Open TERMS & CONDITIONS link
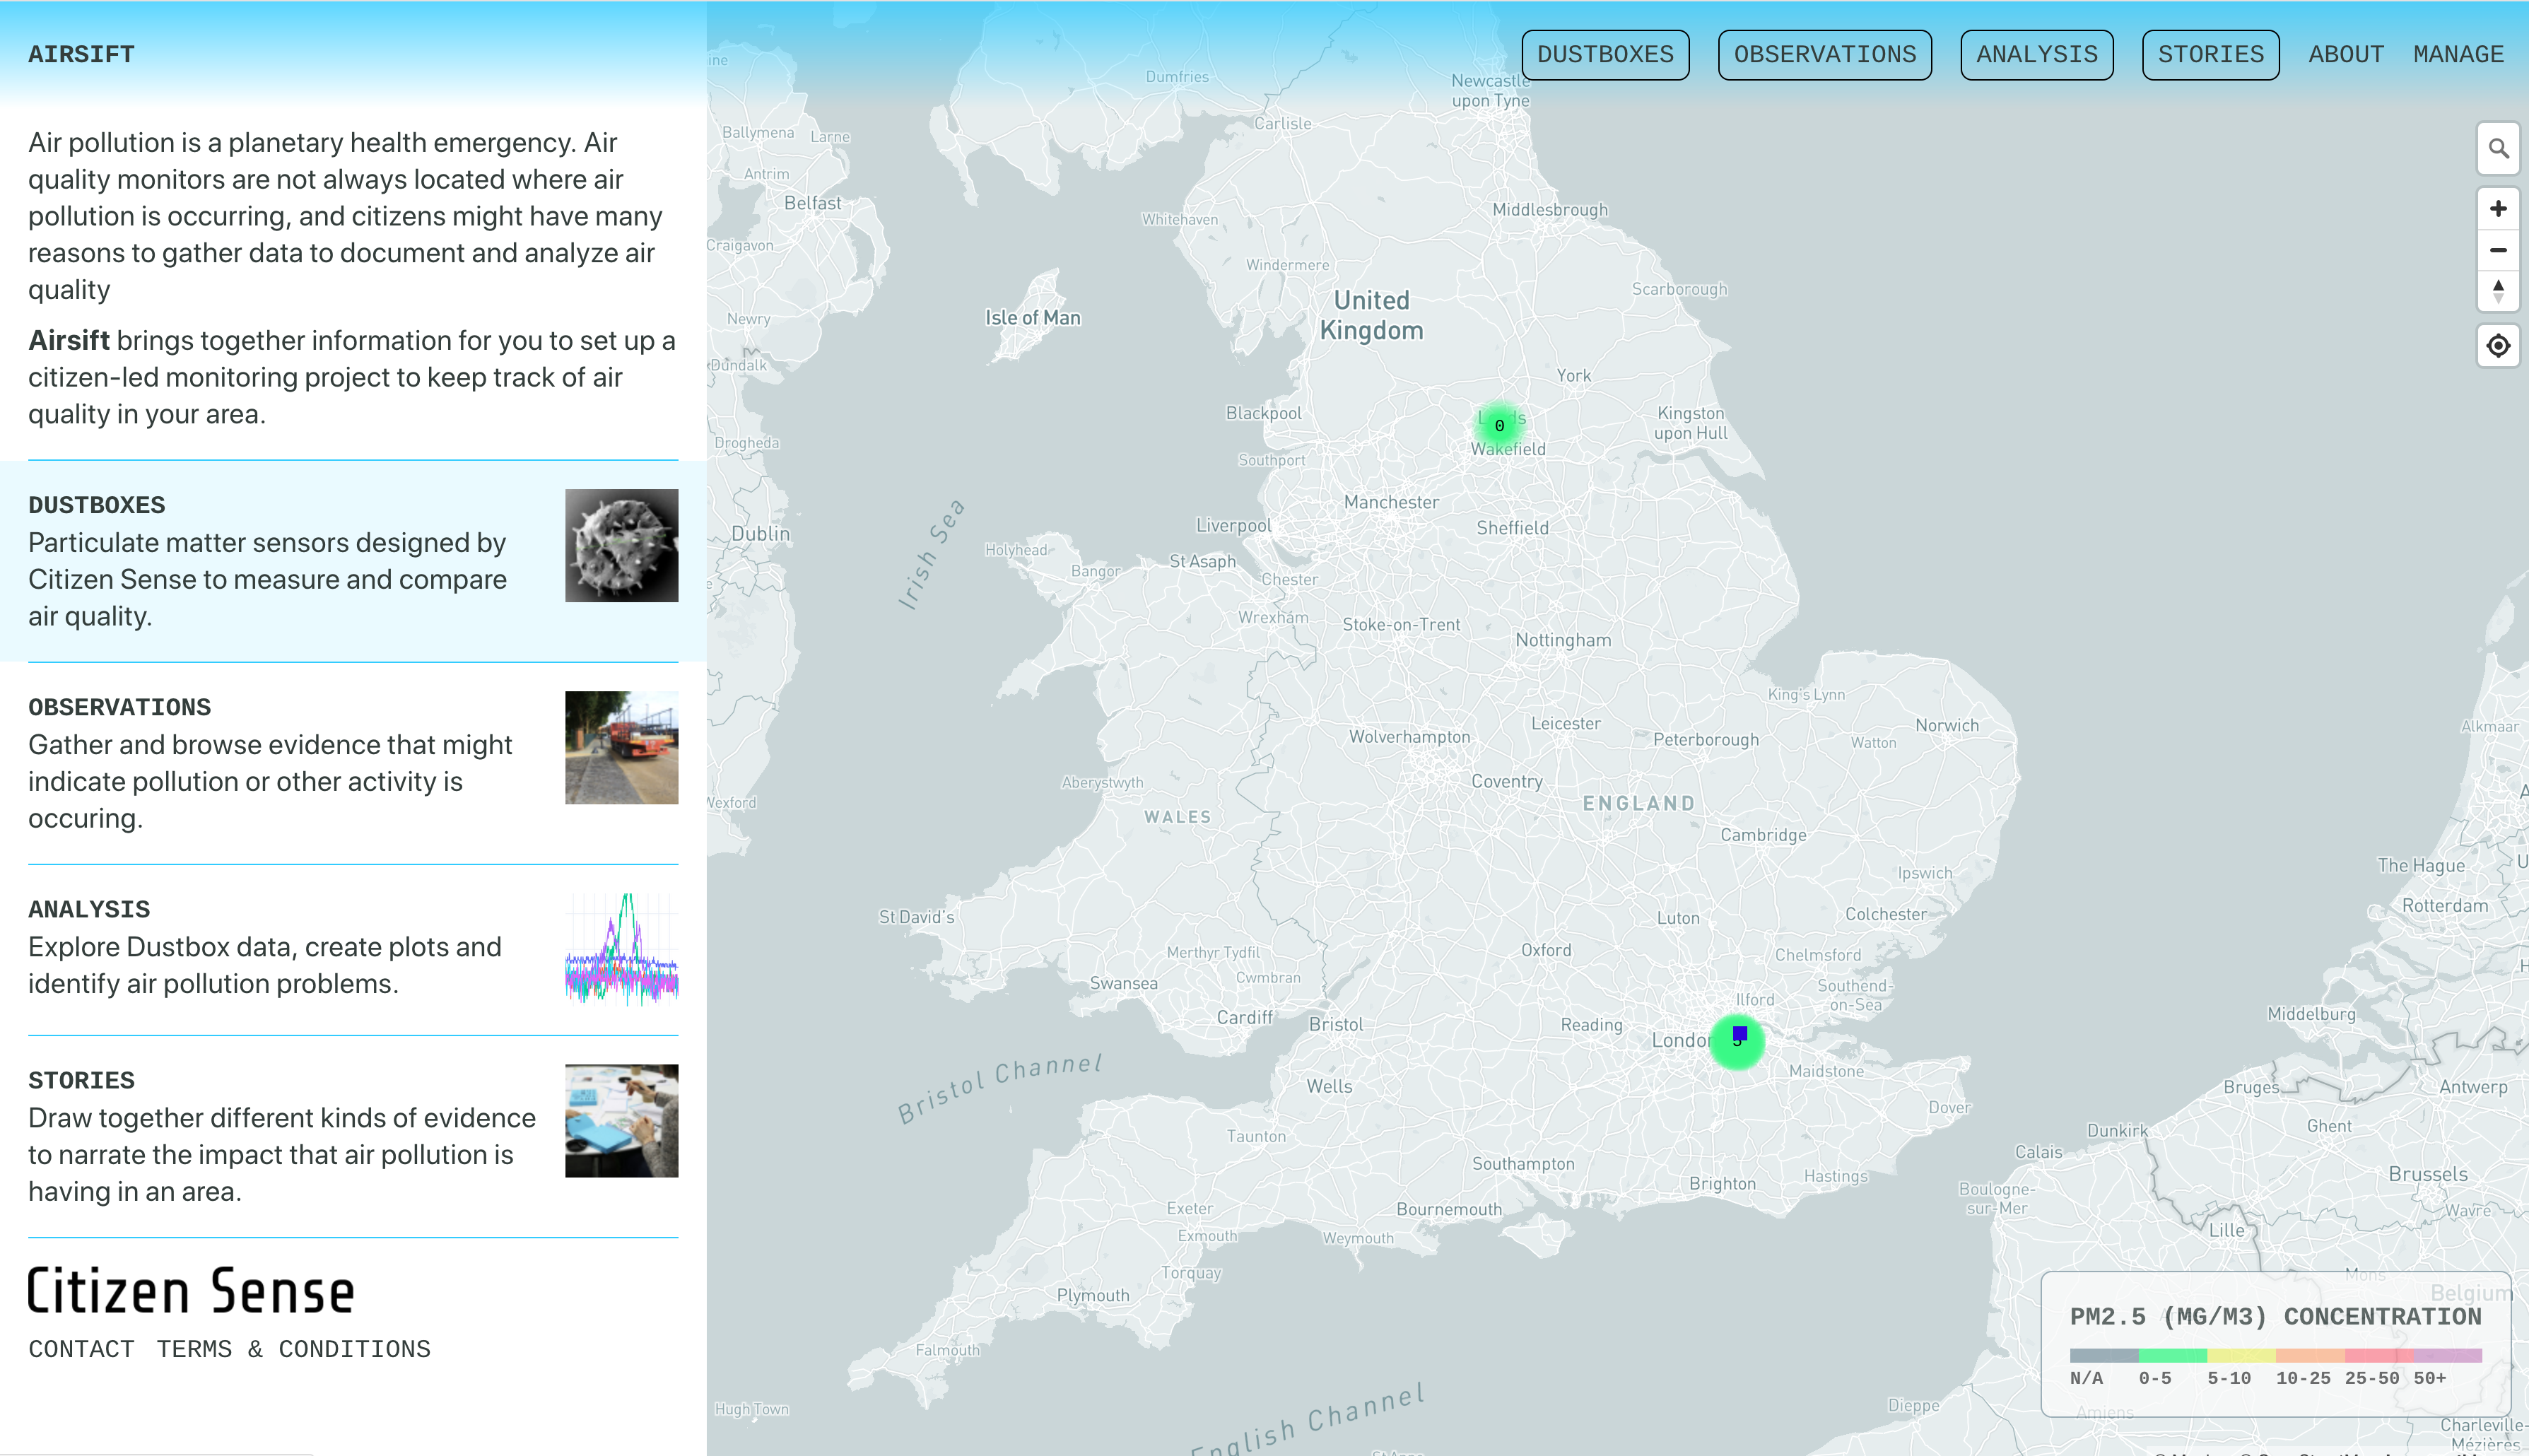2529x1456 pixels. click(x=293, y=1349)
